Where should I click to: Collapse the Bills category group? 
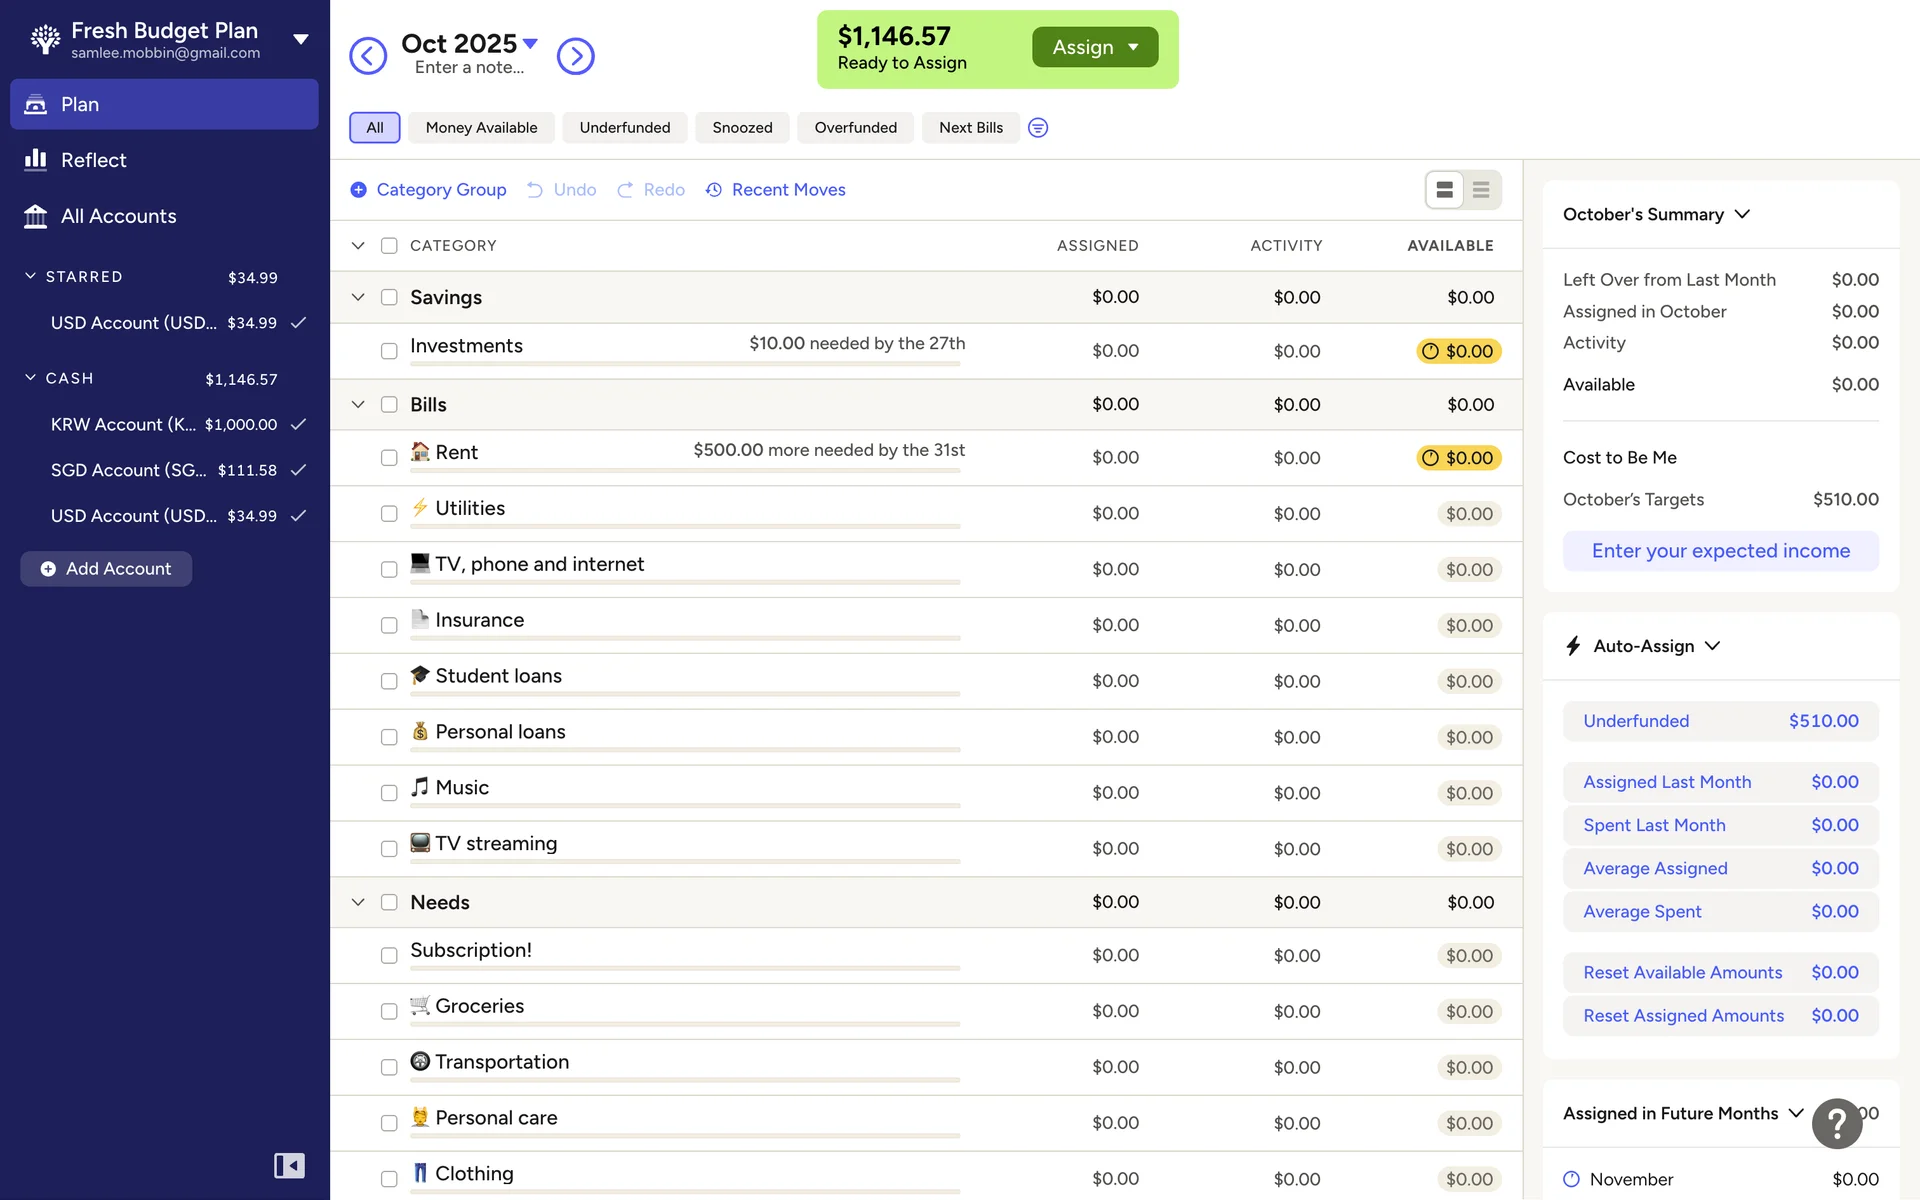(x=358, y=405)
